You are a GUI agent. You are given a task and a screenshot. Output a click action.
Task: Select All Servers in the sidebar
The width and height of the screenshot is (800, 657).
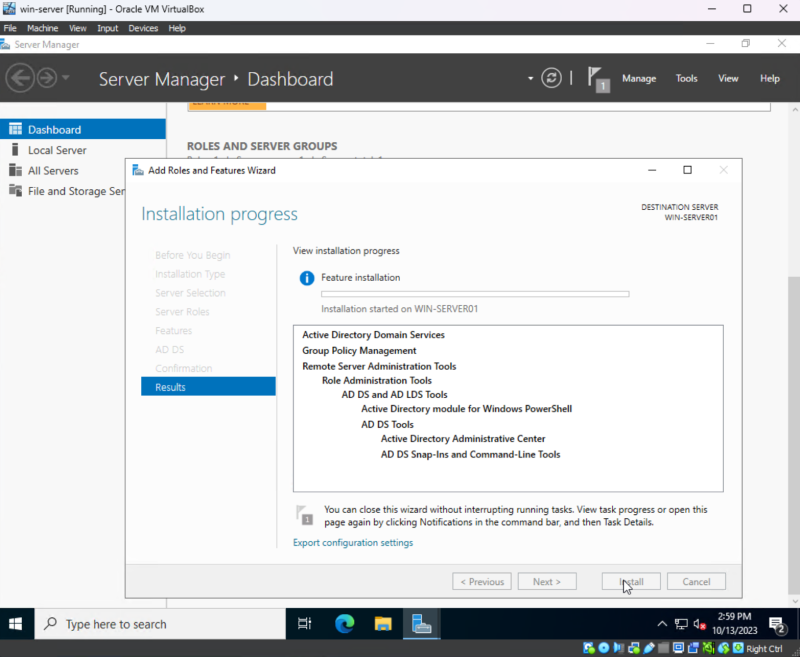53,171
